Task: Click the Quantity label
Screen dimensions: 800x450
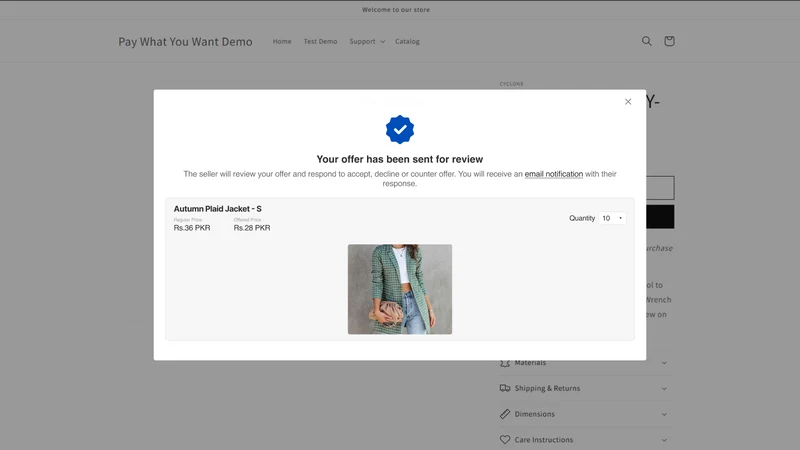Action: point(582,218)
